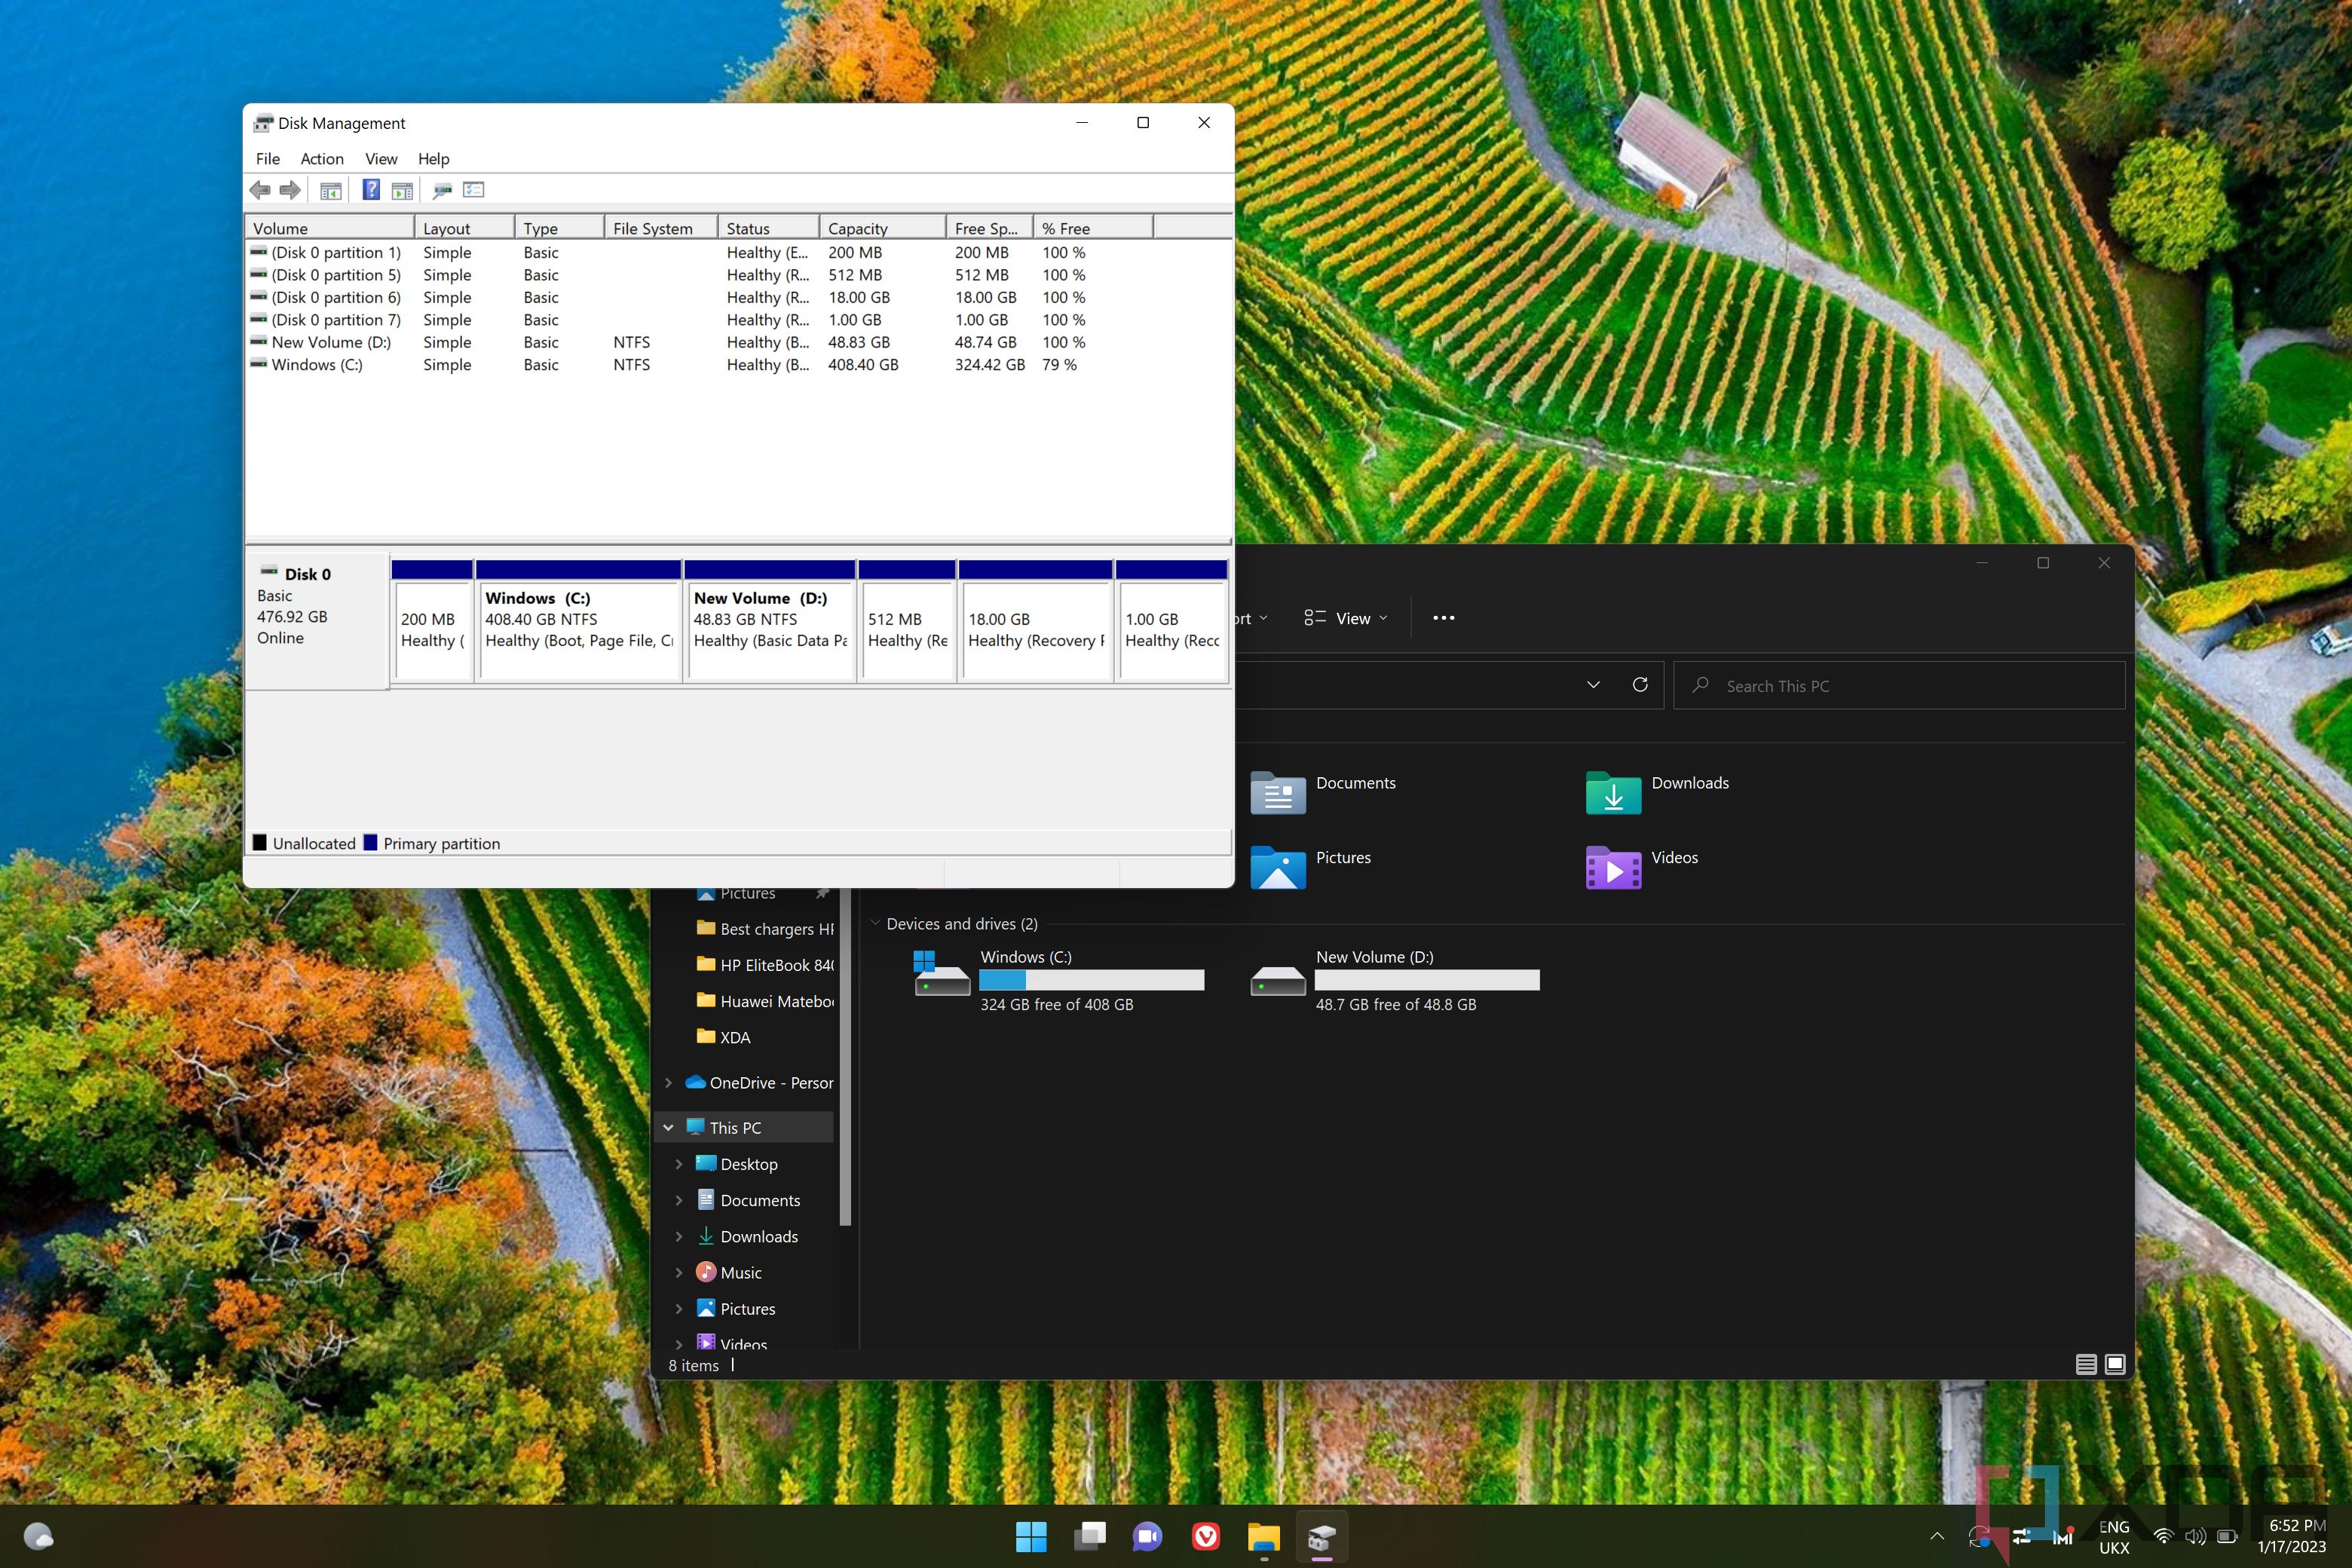Open the Action menu in Disk Management
2352x1568 pixels.
pyautogui.click(x=322, y=158)
